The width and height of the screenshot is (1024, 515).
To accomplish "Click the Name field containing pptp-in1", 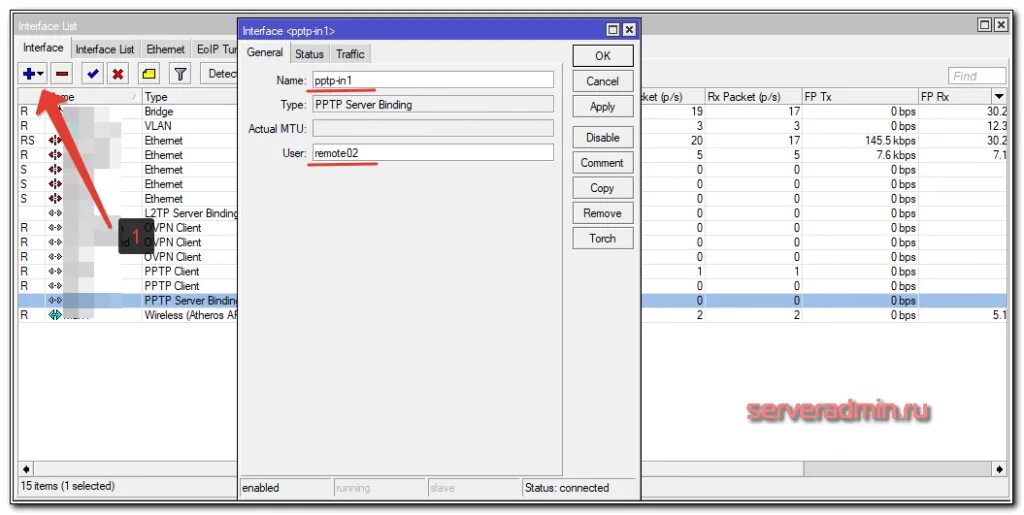I will point(433,80).
